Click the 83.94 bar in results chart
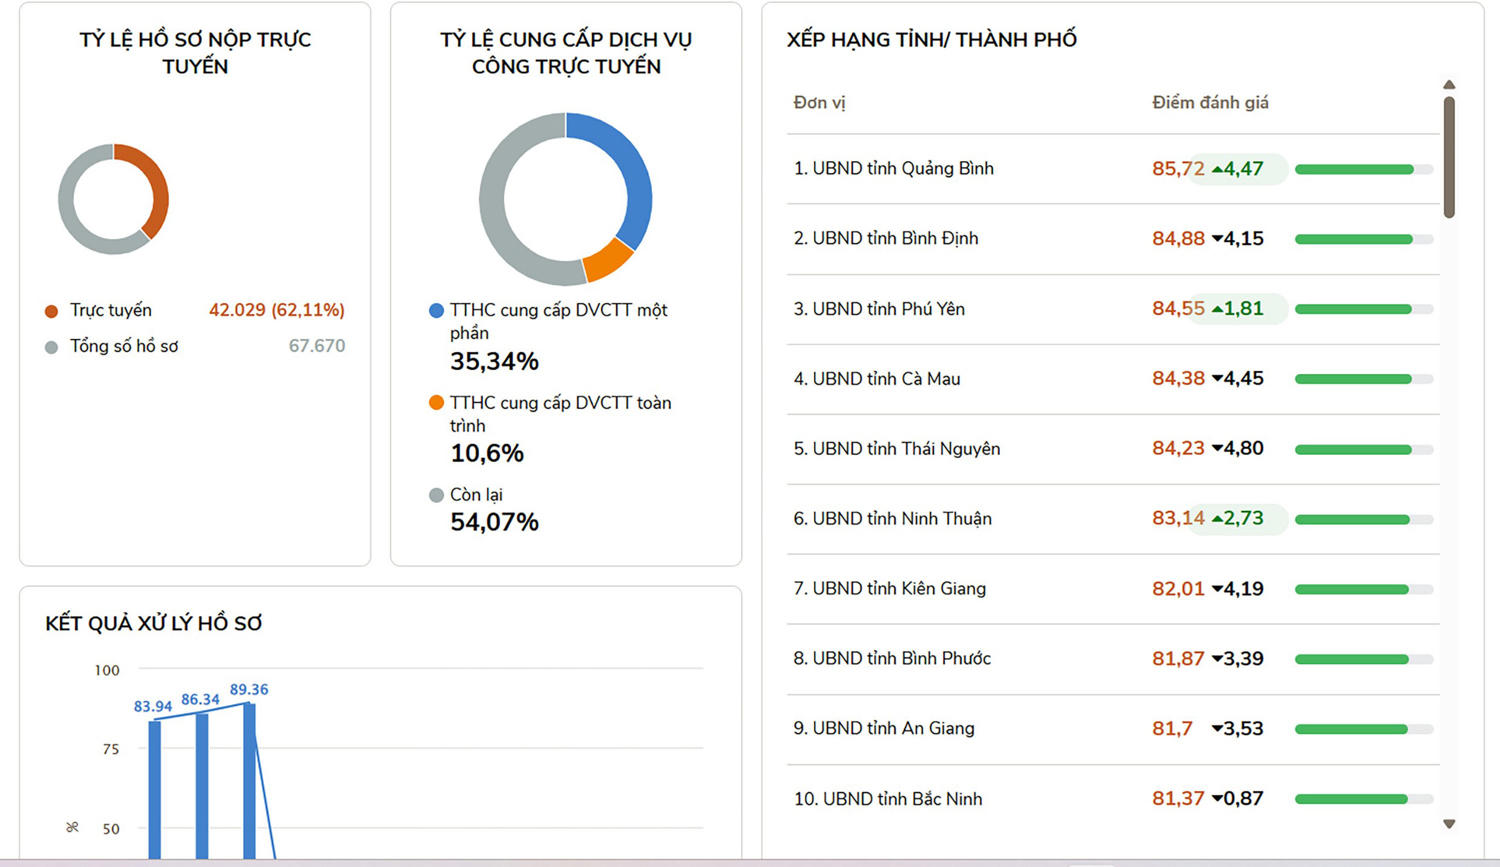The height and width of the screenshot is (867, 1500). tap(154, 788)
